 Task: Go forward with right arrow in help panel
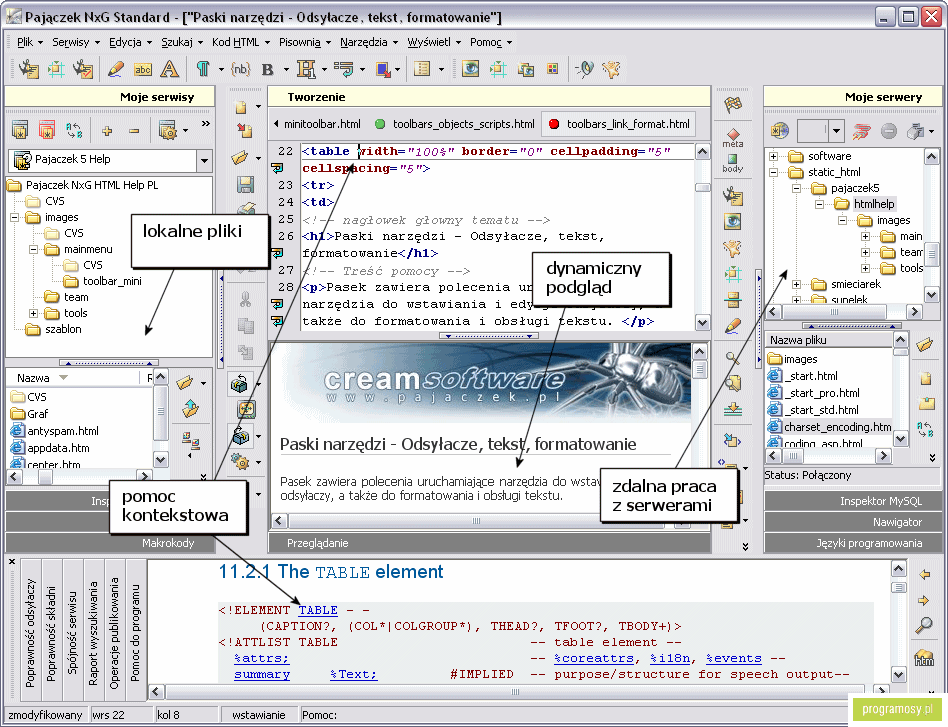coord(924,600)
